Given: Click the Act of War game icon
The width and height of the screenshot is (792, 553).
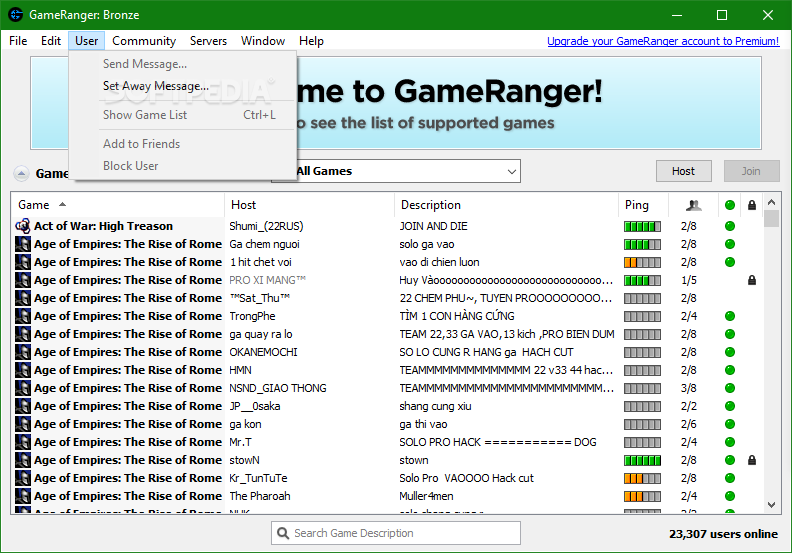Looking at the screenshot, I should tap(23, 226).
